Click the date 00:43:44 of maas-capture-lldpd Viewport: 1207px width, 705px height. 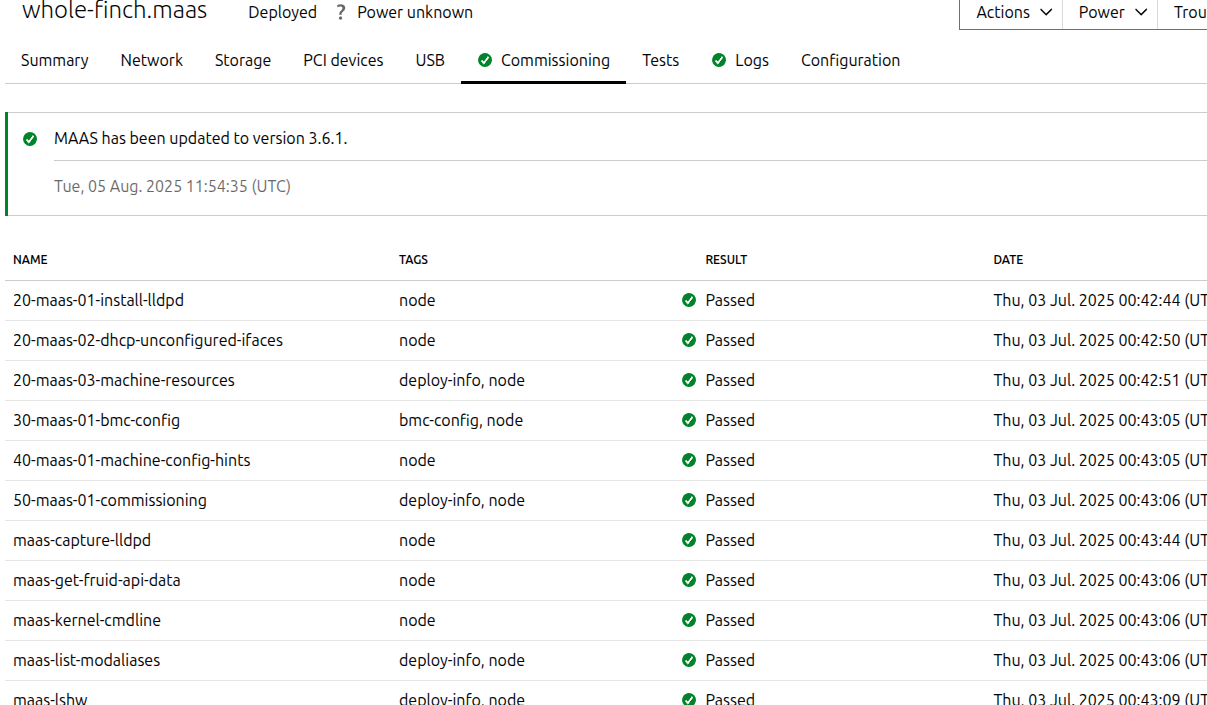point(1100,540)
